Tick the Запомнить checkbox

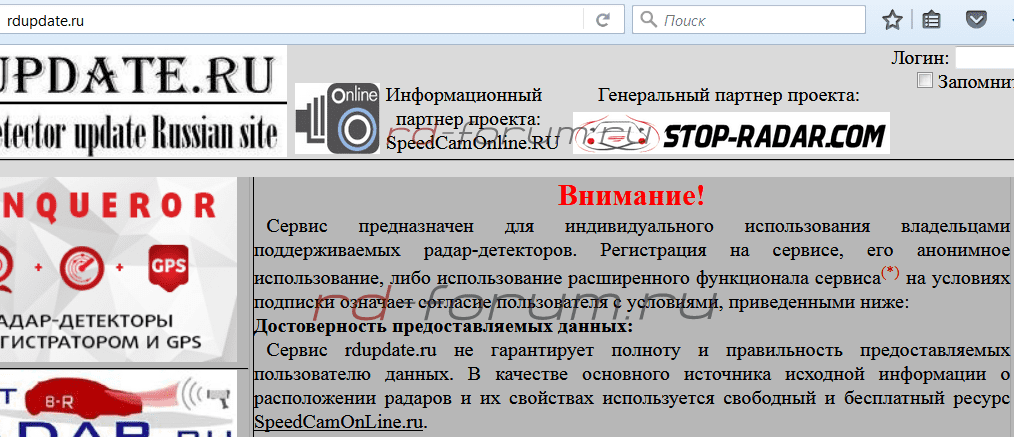925,81
